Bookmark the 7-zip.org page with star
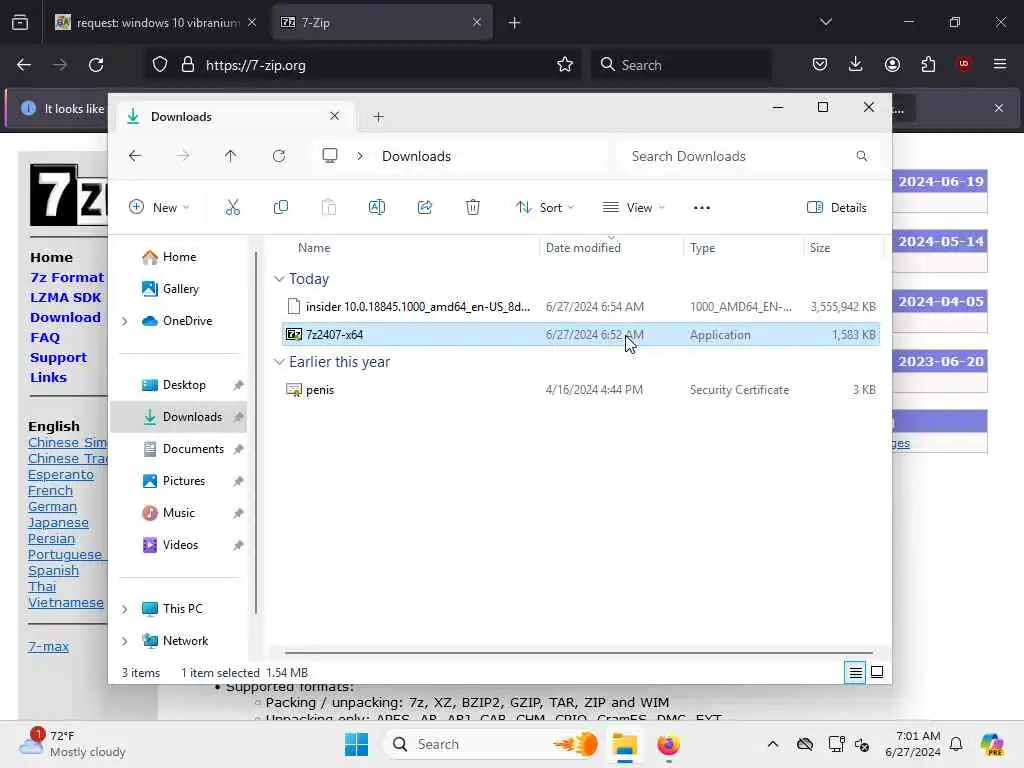 (x=565, y=65)
